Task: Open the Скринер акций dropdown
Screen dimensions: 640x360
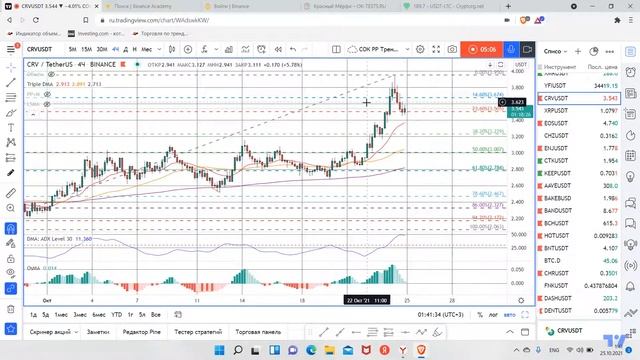Action: (x=53, y=332)
